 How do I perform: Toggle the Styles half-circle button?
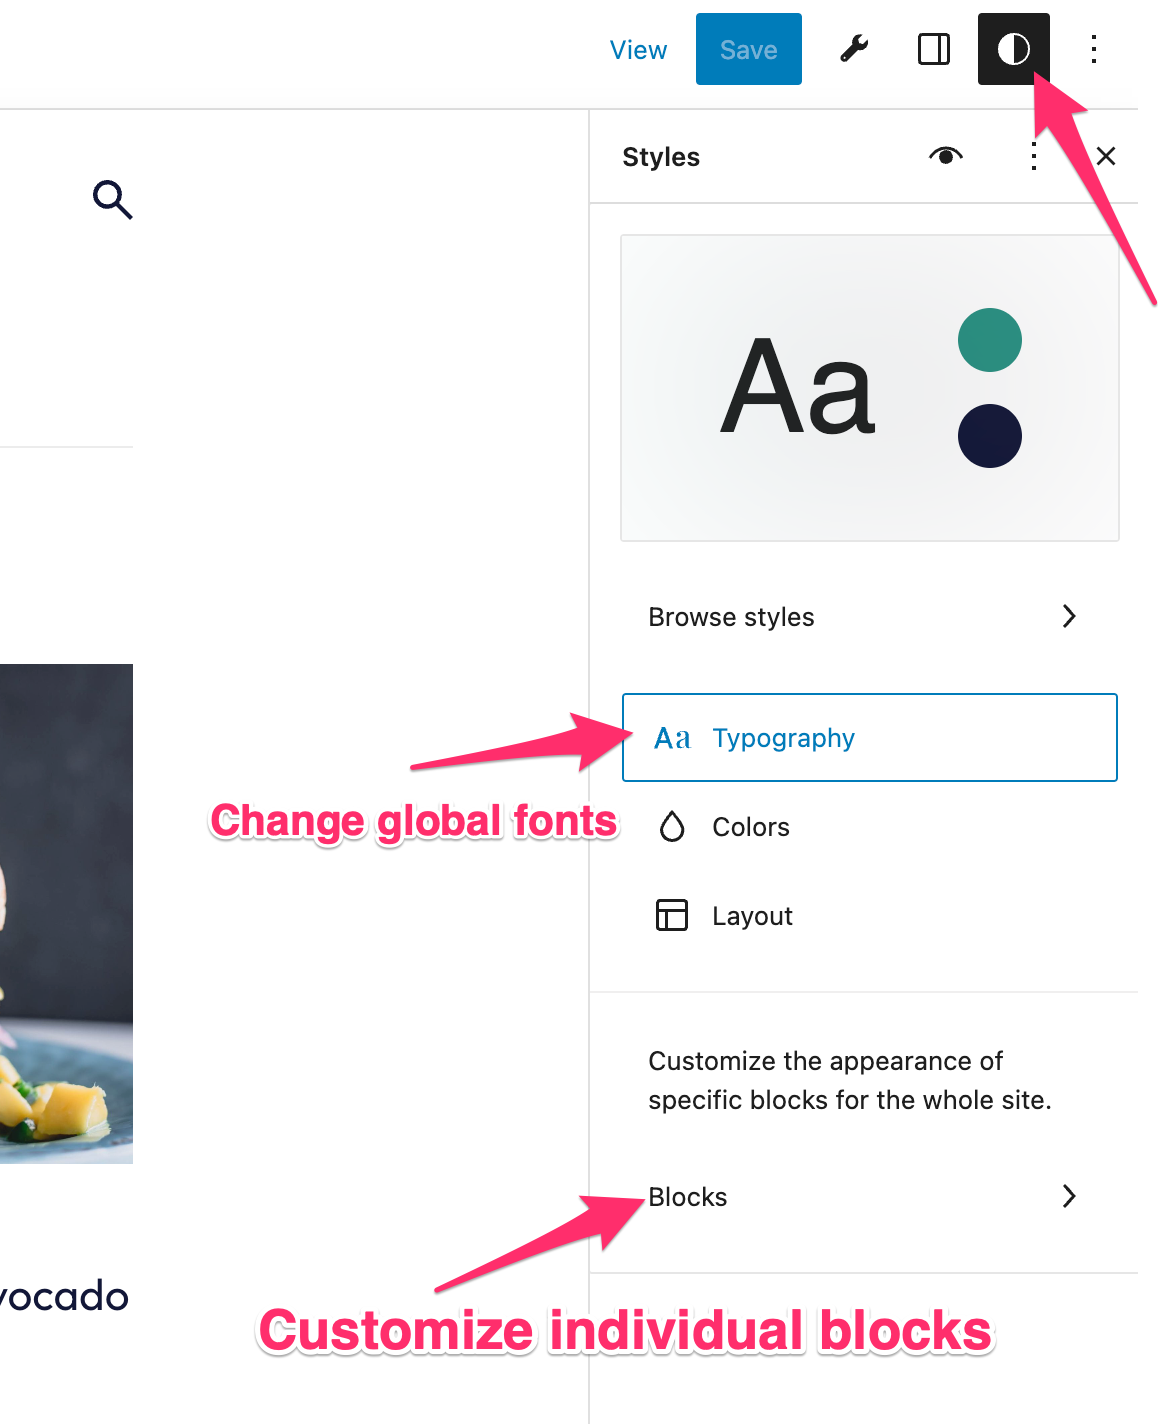(1013, 49)
